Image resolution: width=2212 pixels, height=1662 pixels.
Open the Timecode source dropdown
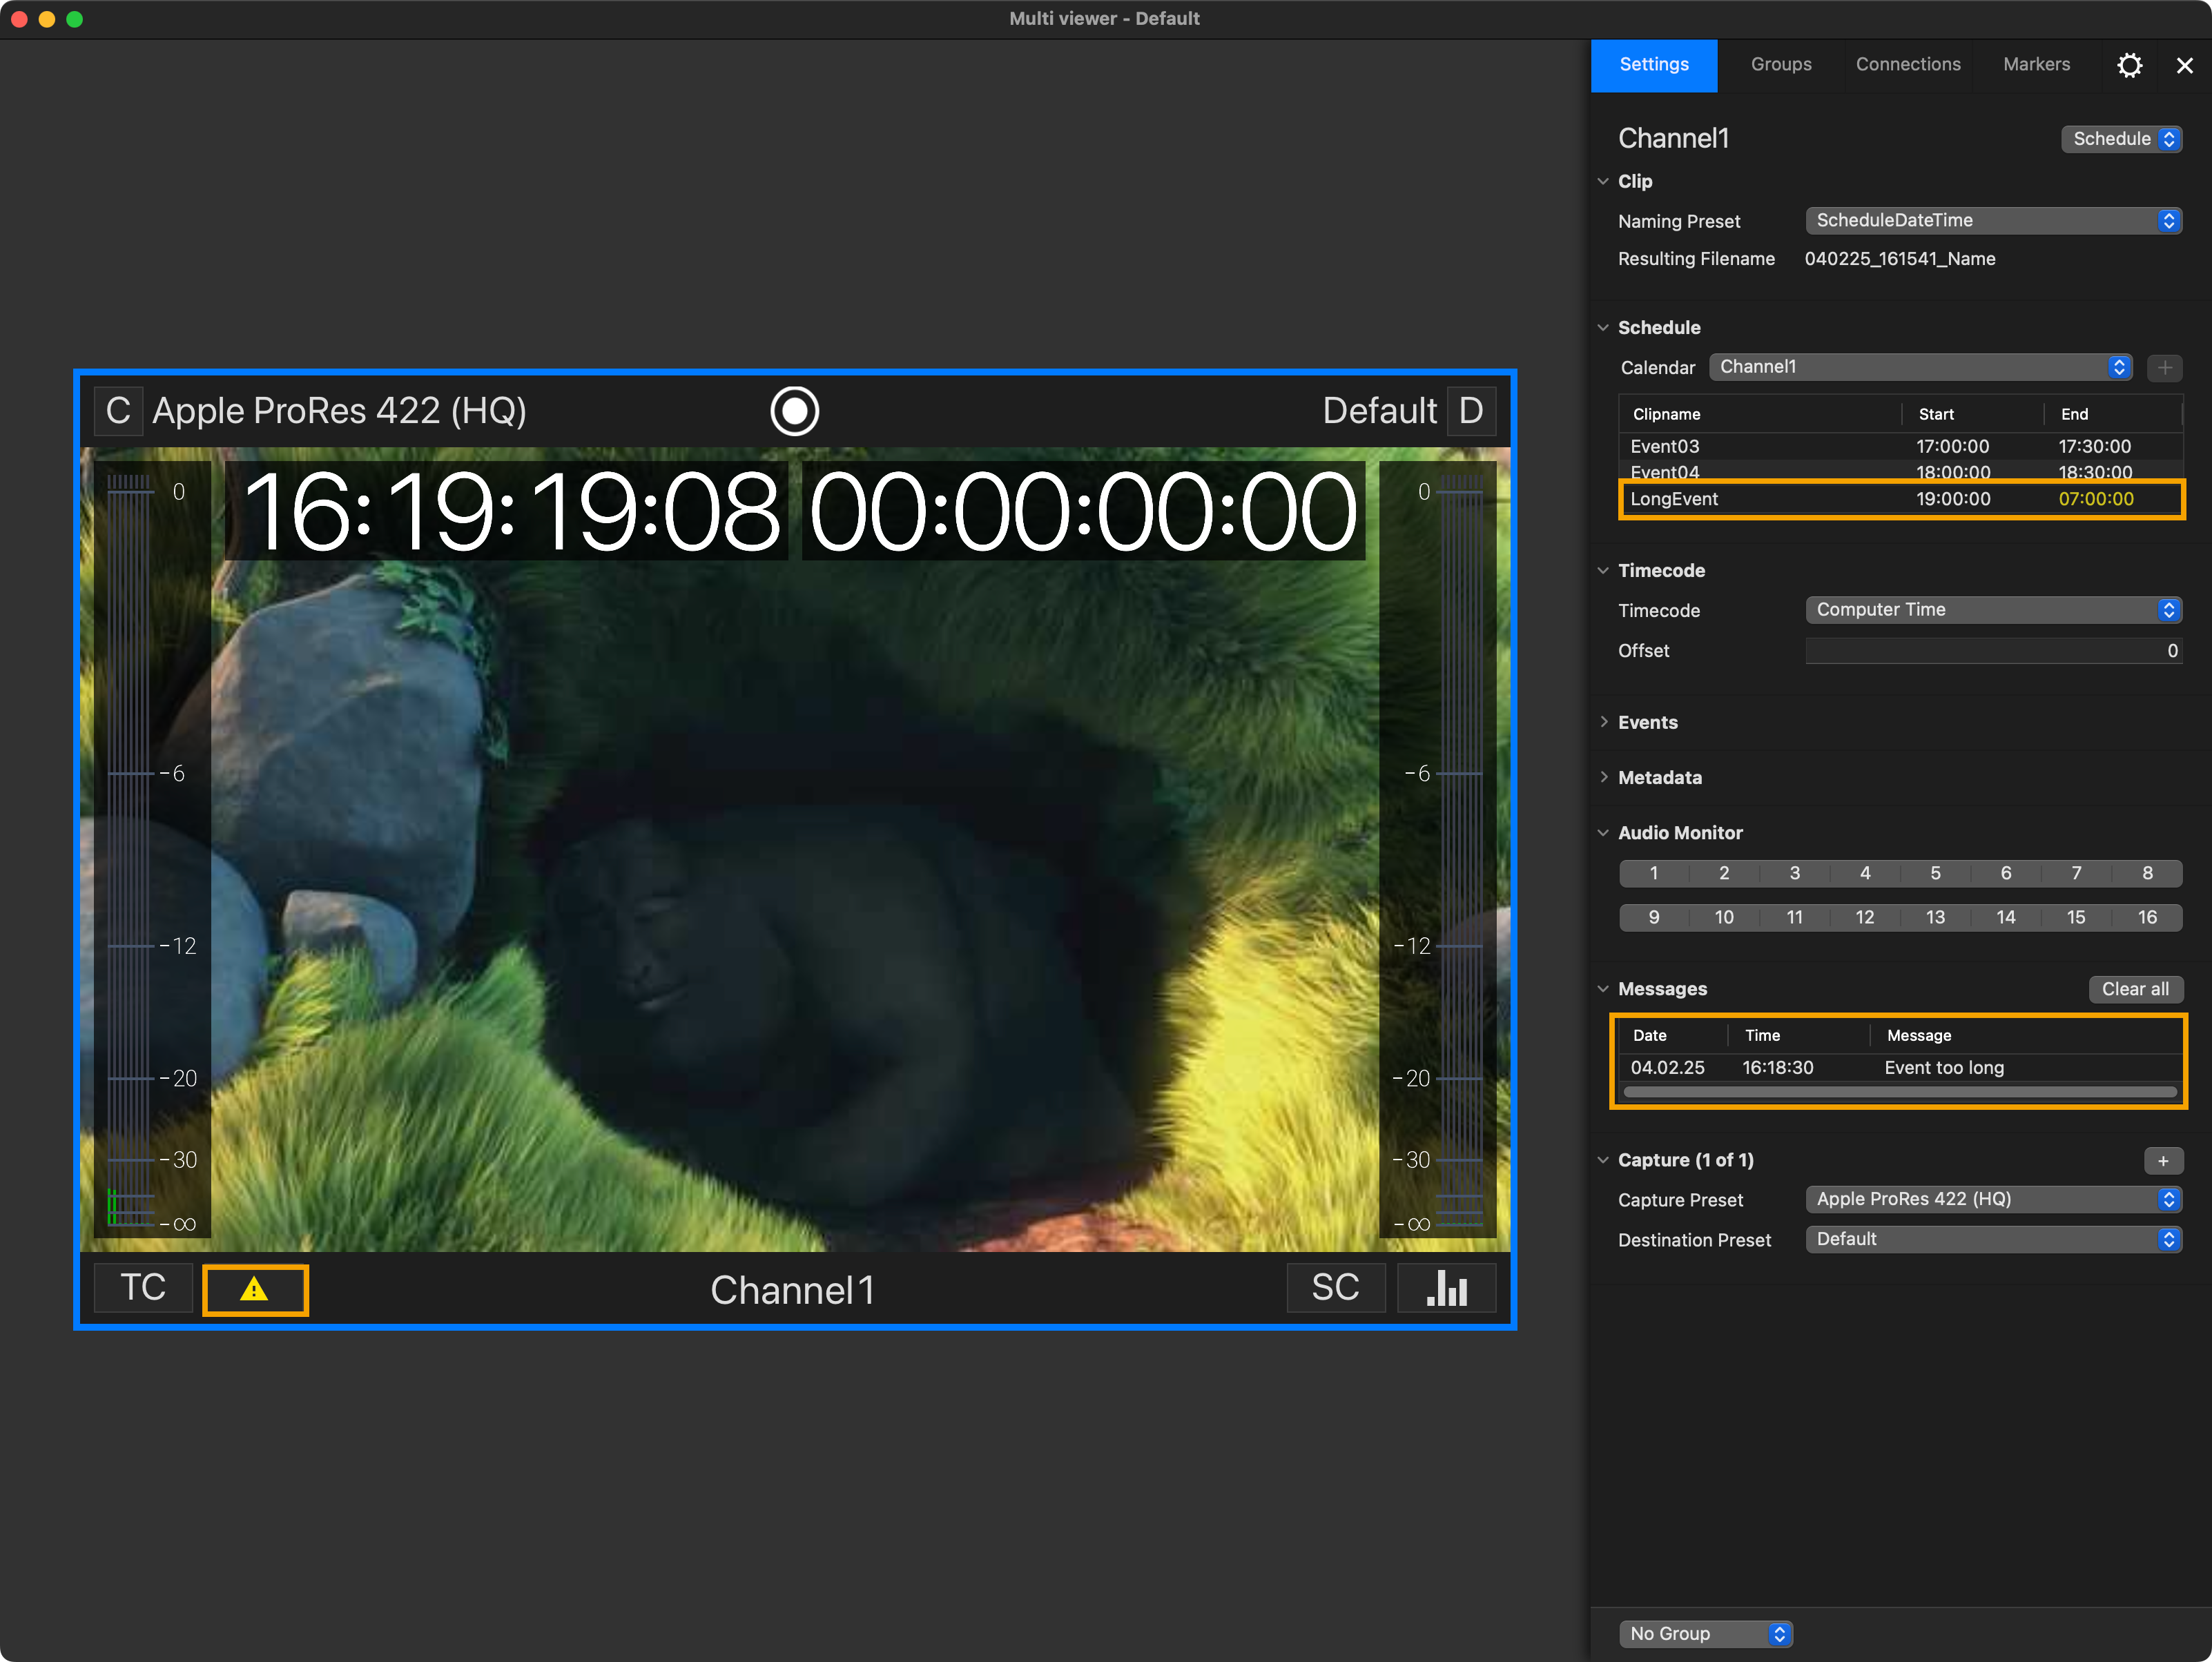(1993, 610)
